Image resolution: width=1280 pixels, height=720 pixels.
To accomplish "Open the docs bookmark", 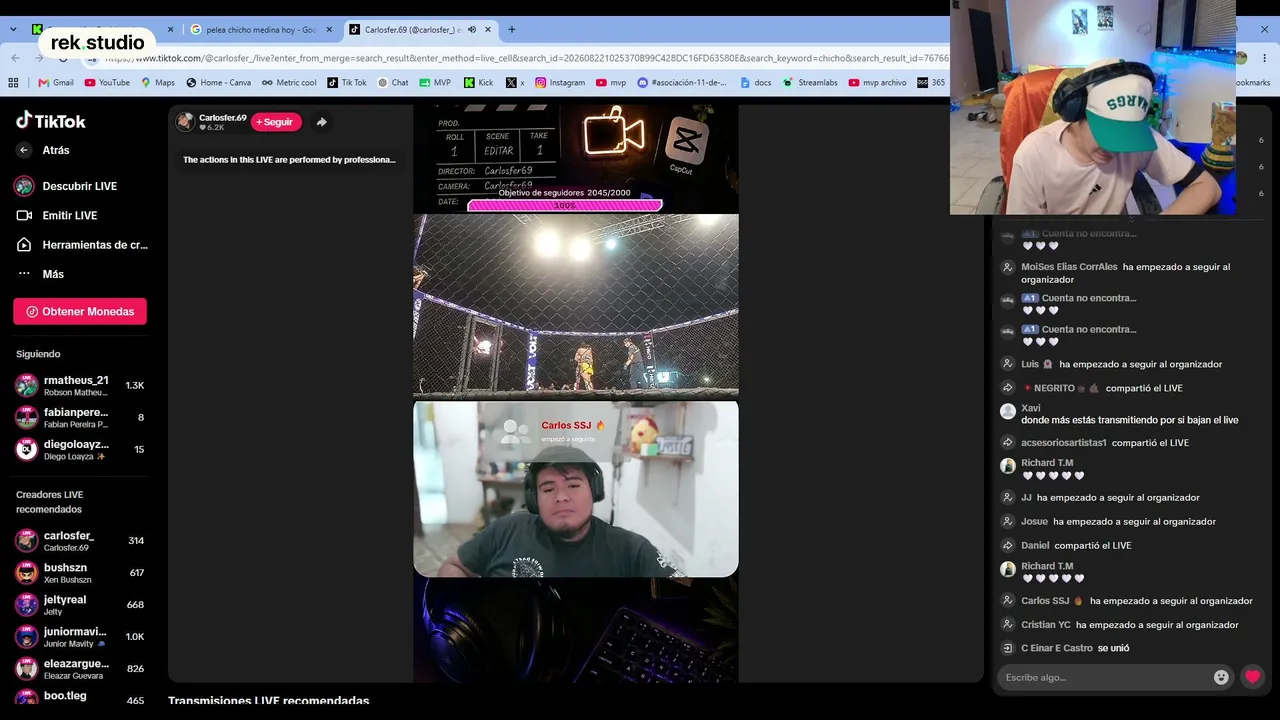I will point(756,83).
